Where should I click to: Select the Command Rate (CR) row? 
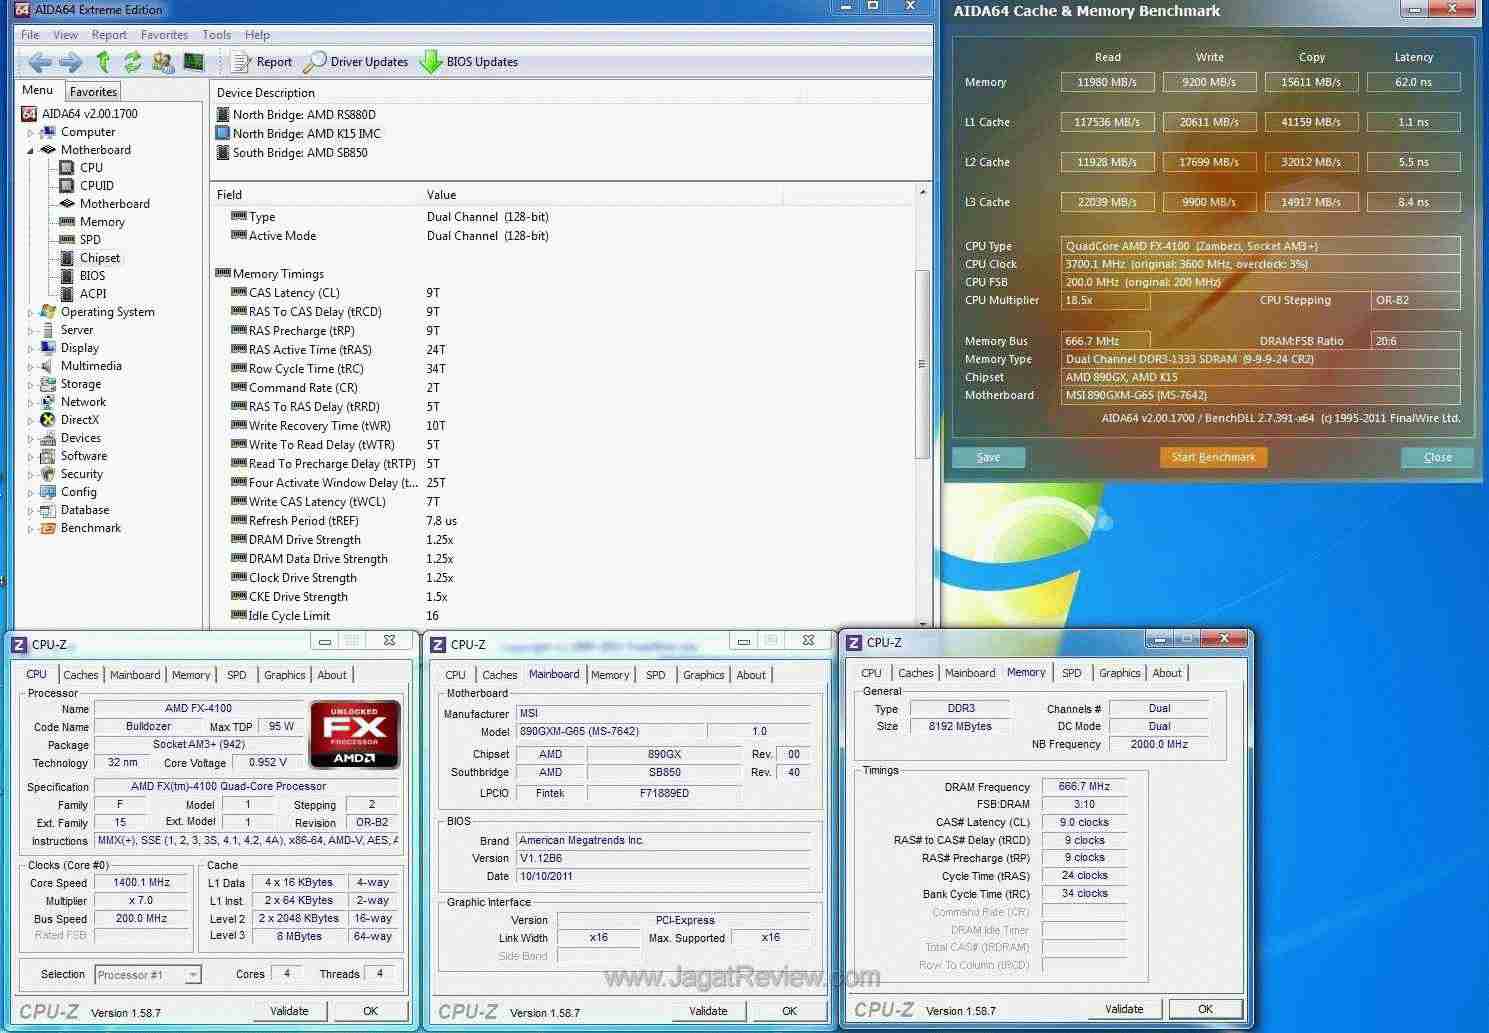[565, 388]
